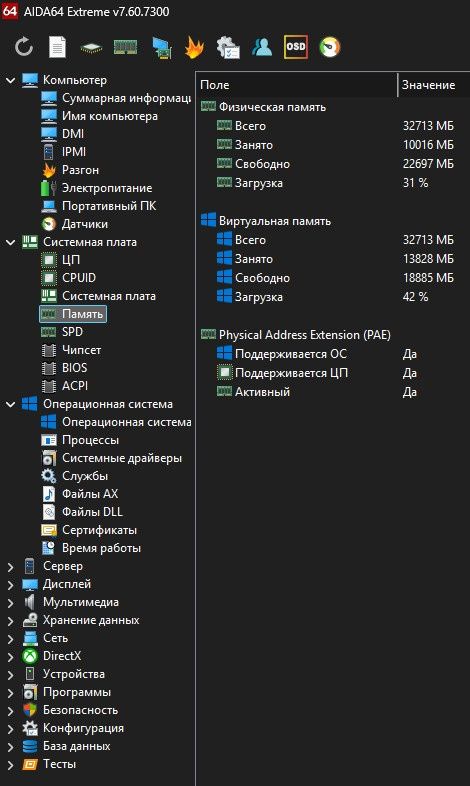The width and height of the screenshot is (470, 786).
Task: Open the Чипсет tree item
Action: click(71, 350)
